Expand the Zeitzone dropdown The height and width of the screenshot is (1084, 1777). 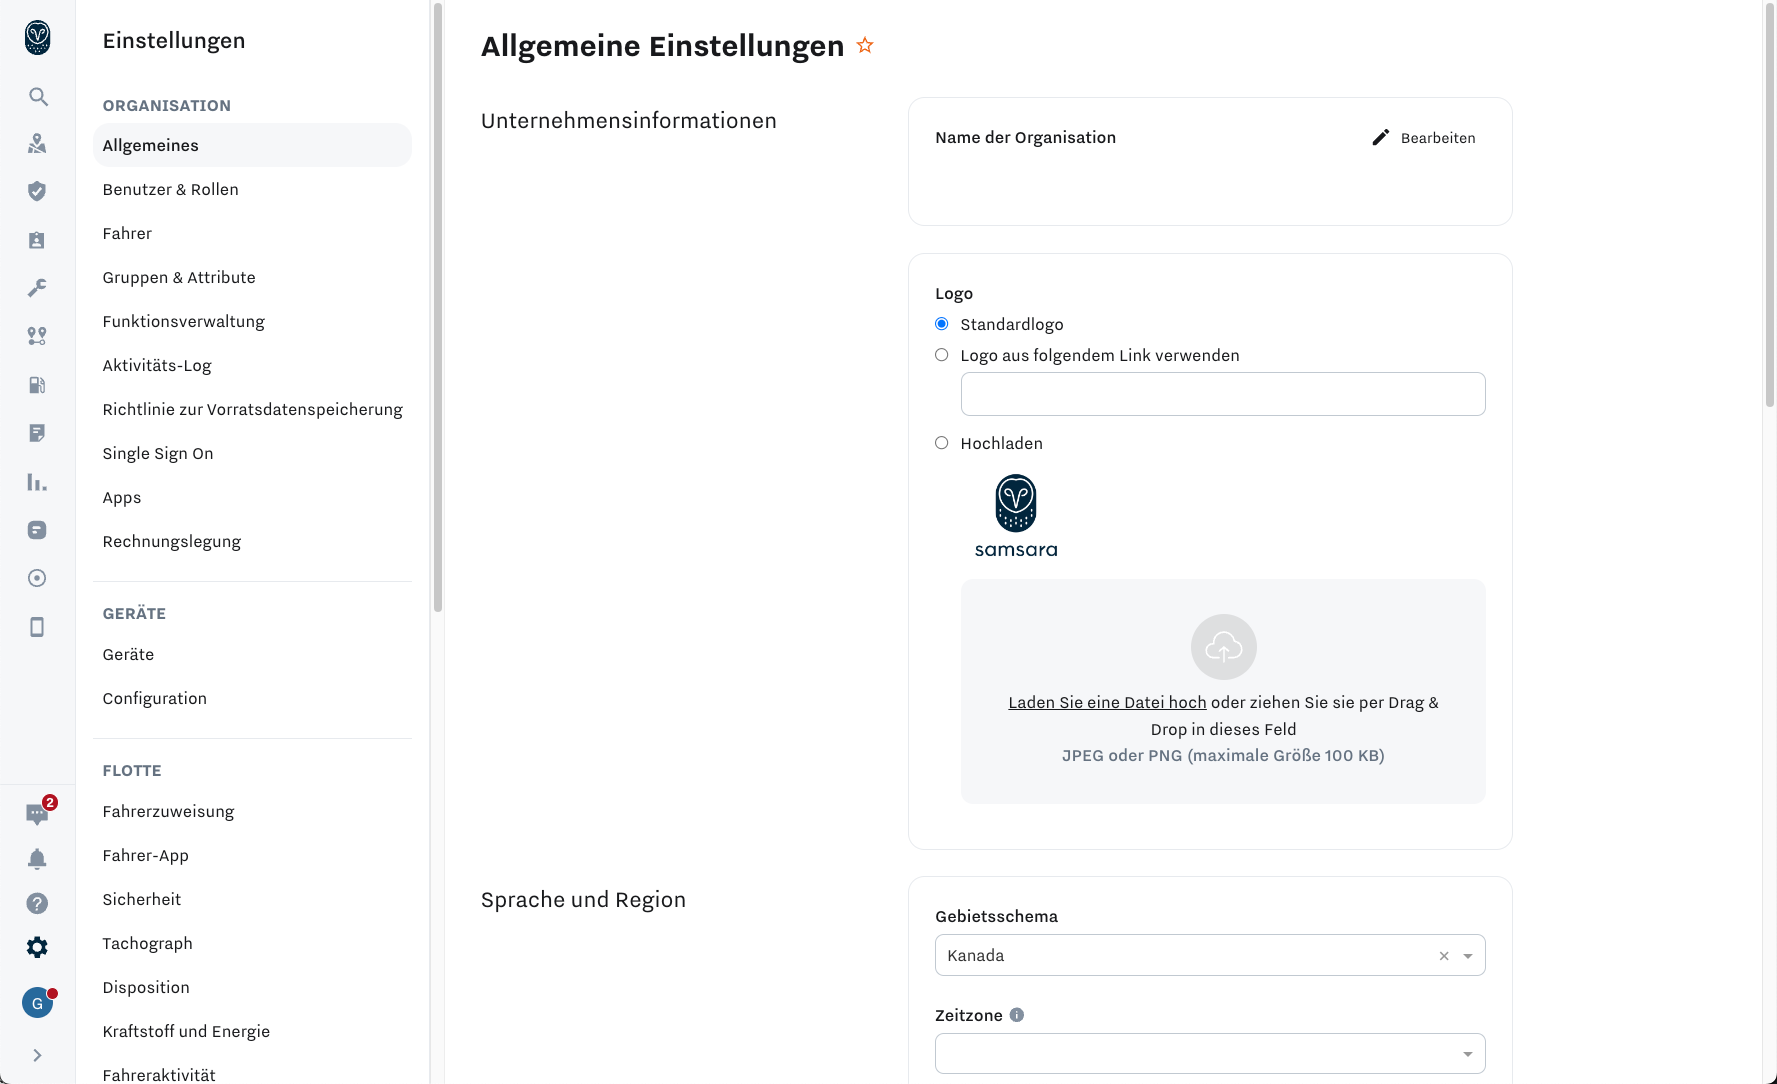(x=1209, y=1053)
